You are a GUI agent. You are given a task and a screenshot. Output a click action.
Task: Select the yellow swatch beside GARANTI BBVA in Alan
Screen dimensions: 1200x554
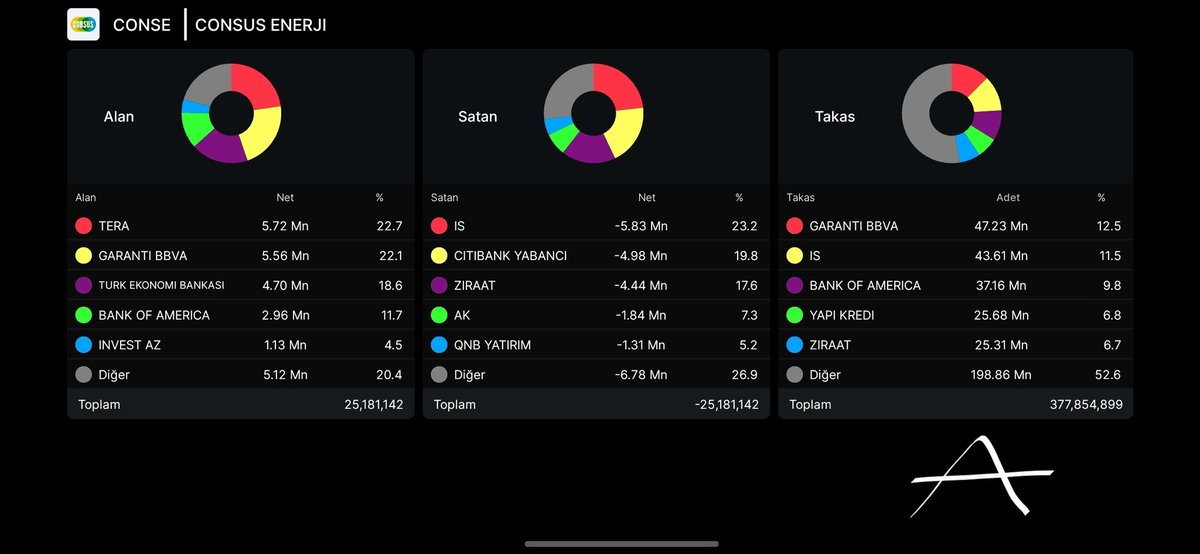pos(84,255)
